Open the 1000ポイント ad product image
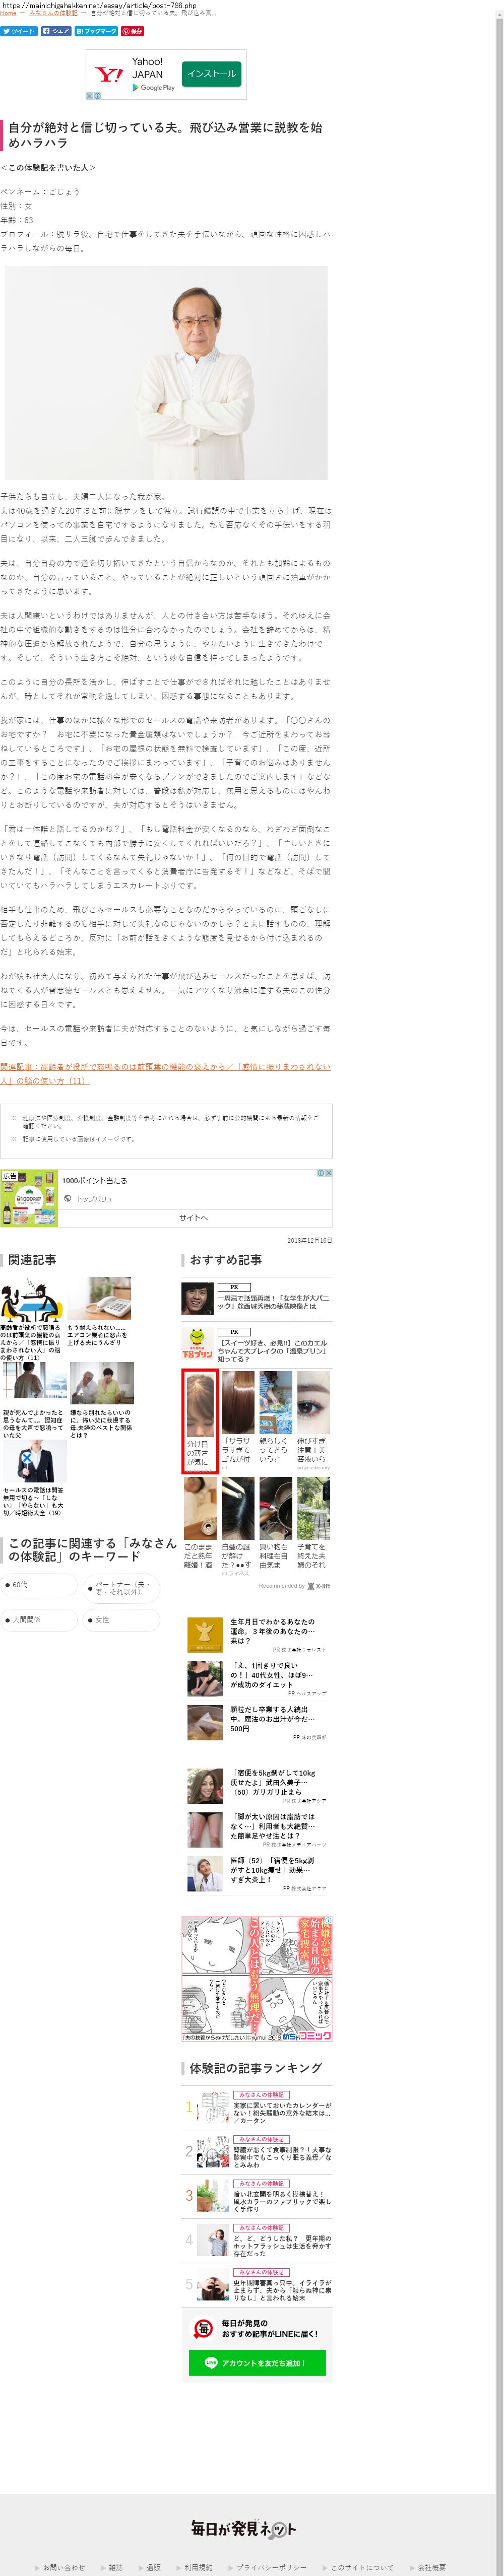 29,1198
